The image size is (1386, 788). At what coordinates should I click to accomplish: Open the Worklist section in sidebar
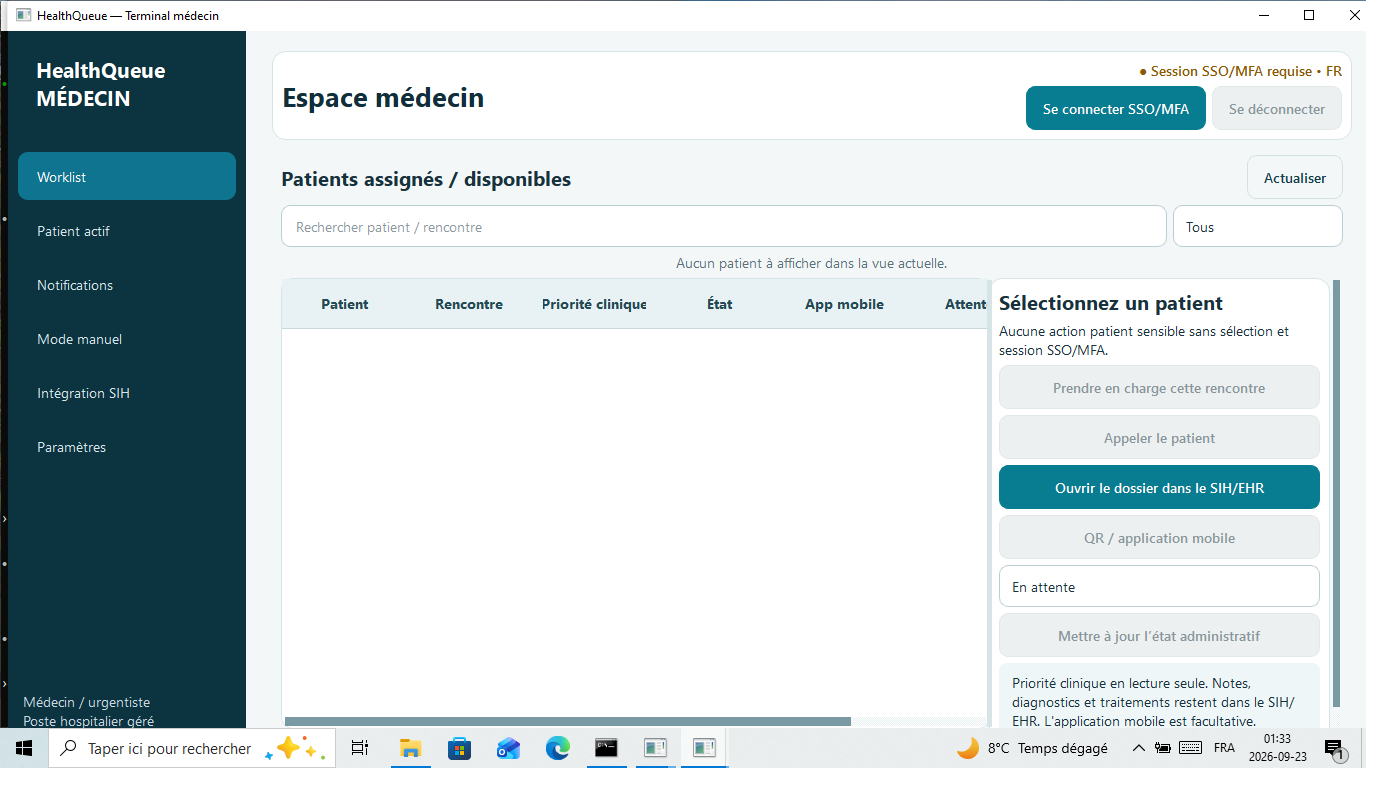tap(127, 177)
